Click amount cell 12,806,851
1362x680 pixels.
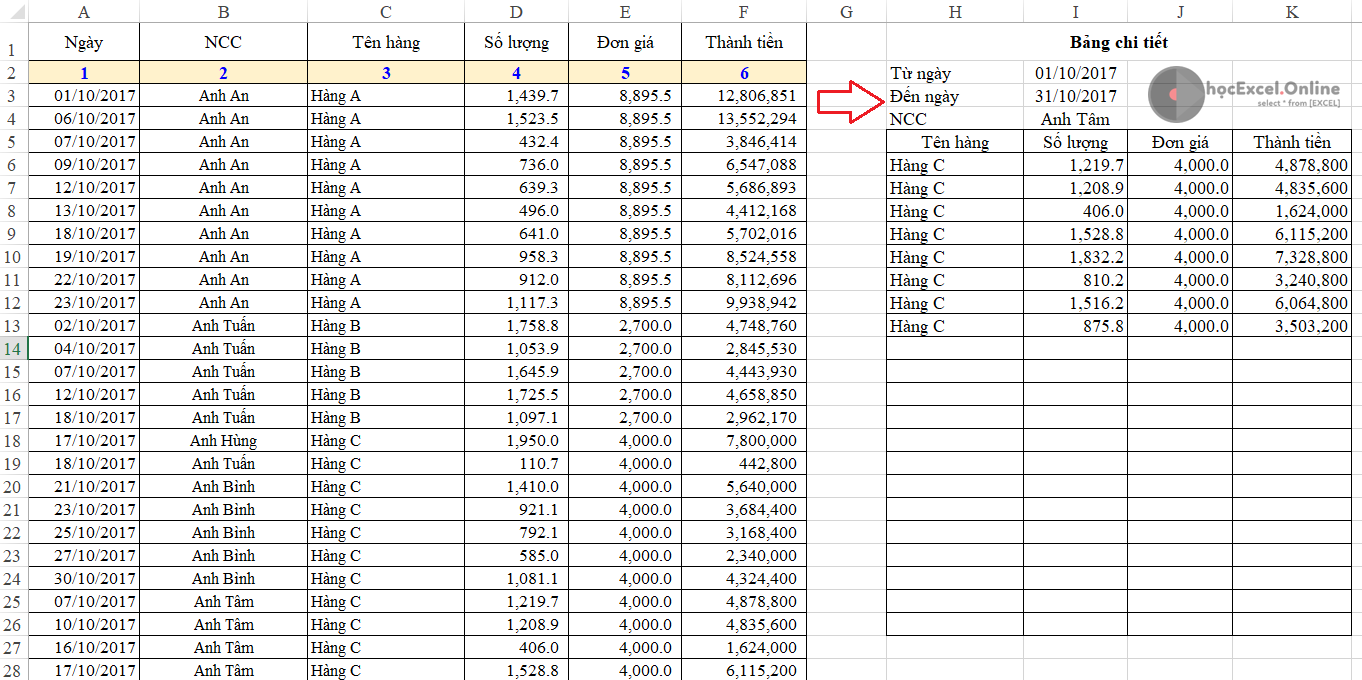(x=743, y=96)
